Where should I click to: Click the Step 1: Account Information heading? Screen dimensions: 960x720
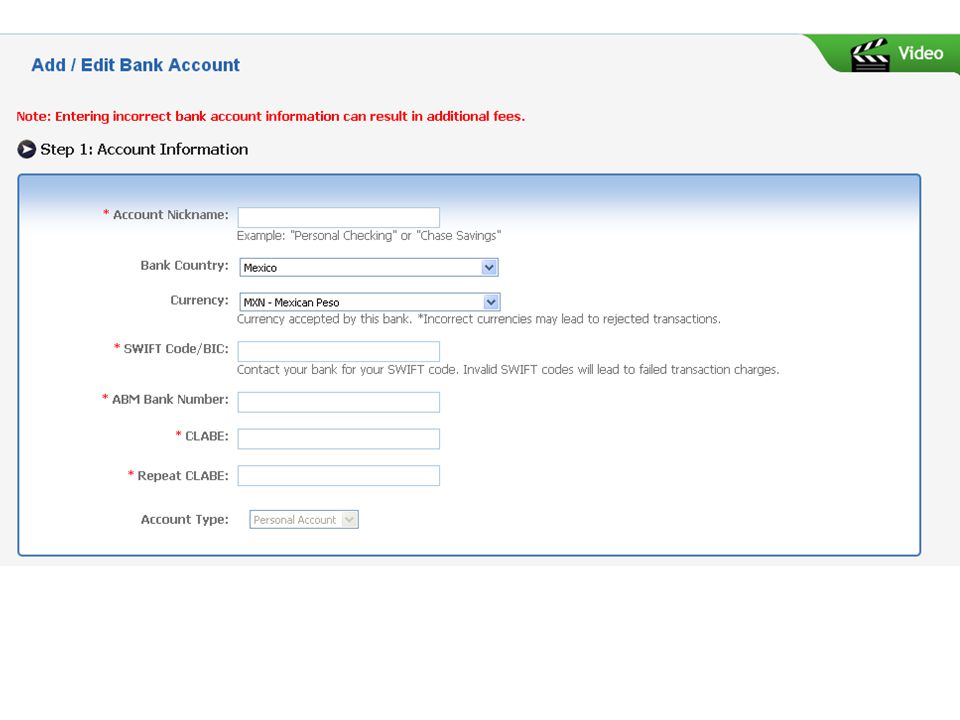click(144, 149)
